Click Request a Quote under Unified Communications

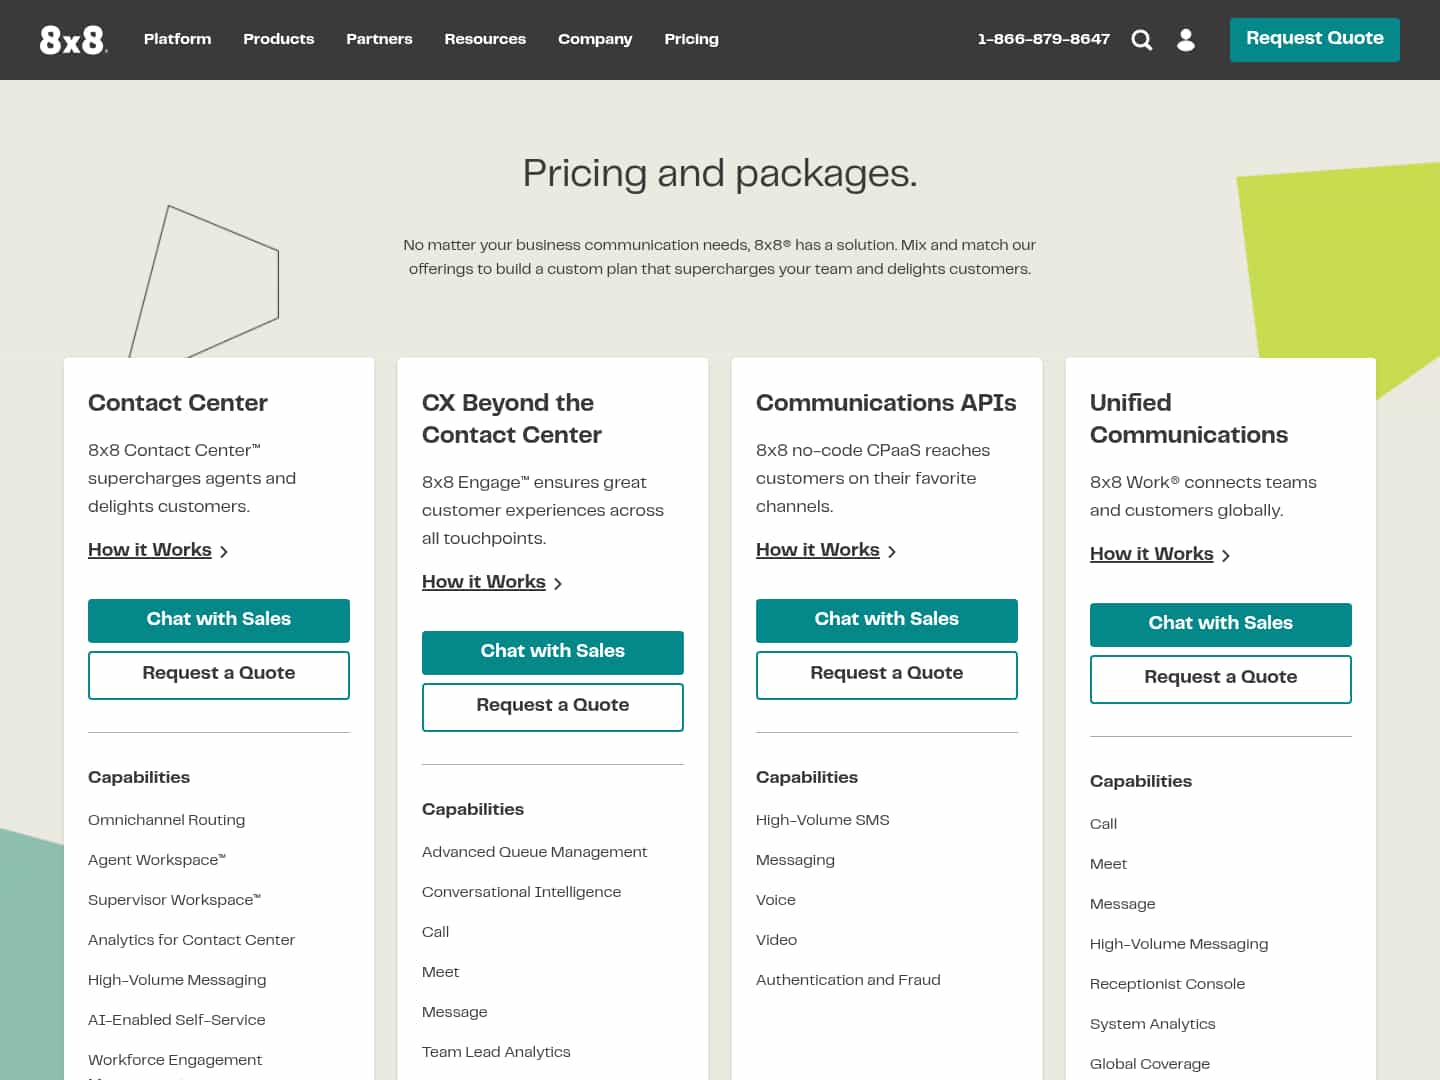point(1220,679)
